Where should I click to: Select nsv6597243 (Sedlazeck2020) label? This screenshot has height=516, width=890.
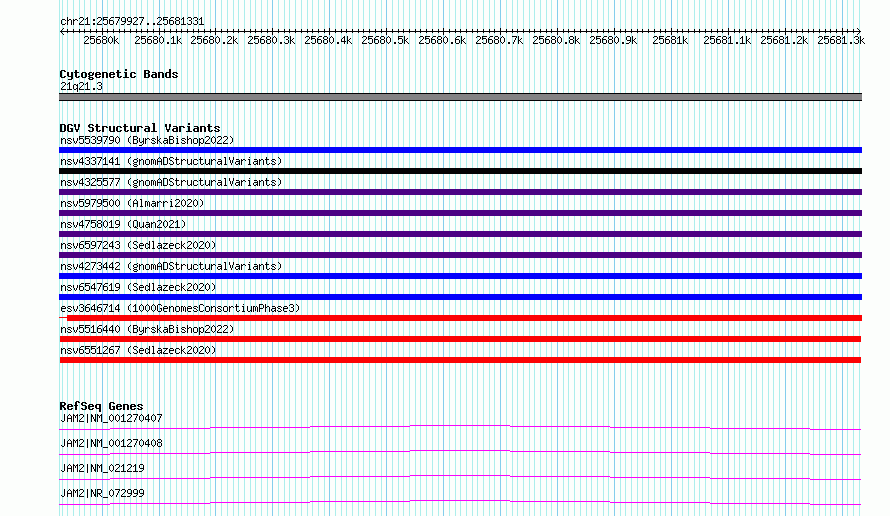point(138,245)
